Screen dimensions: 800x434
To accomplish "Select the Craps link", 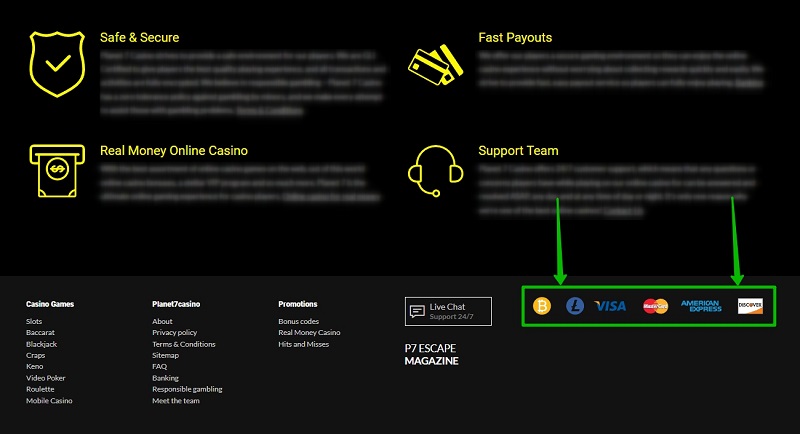I will tap(36, 355).
